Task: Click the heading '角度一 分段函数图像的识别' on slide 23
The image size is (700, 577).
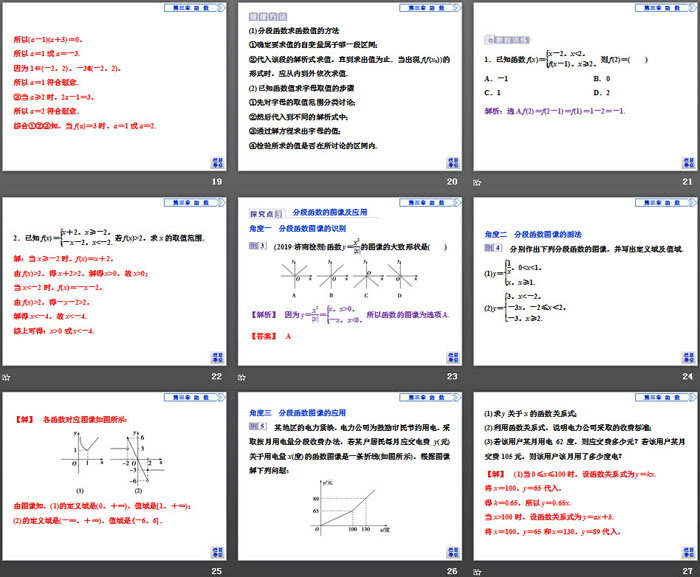Action: point(297,229)
